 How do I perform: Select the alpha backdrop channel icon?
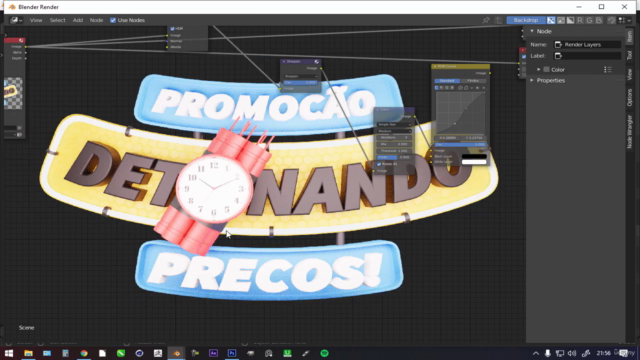[571, 20]
